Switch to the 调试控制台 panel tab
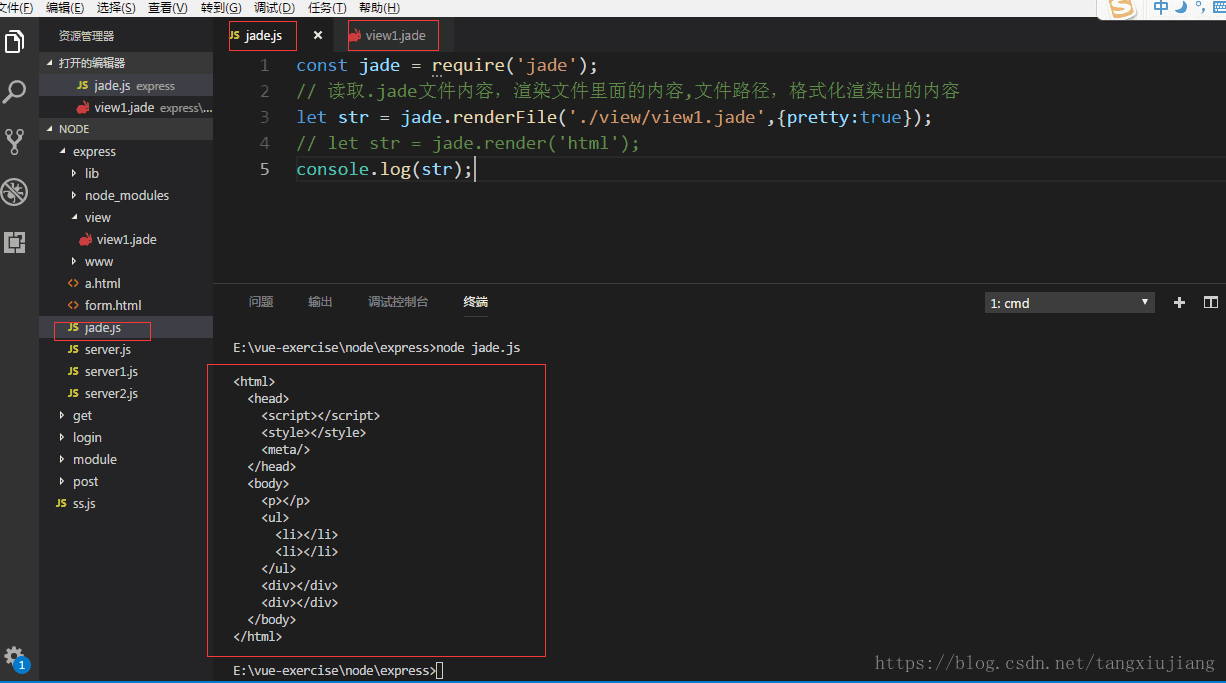Viewport: 1226px width, 683px height. tap(398, 301)
